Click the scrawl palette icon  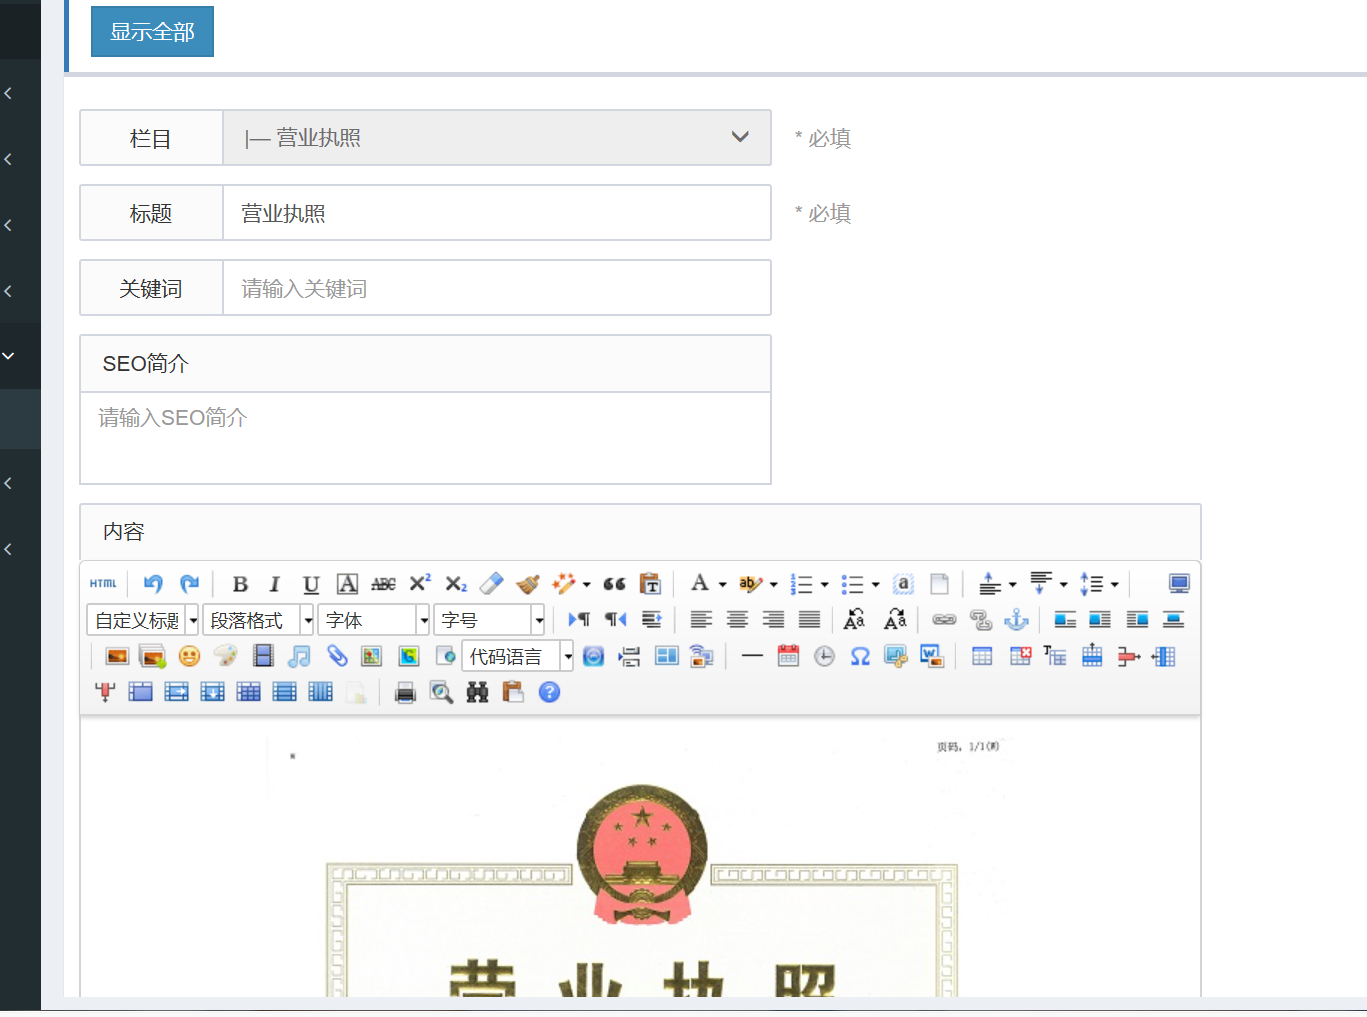tap(226, 656)
